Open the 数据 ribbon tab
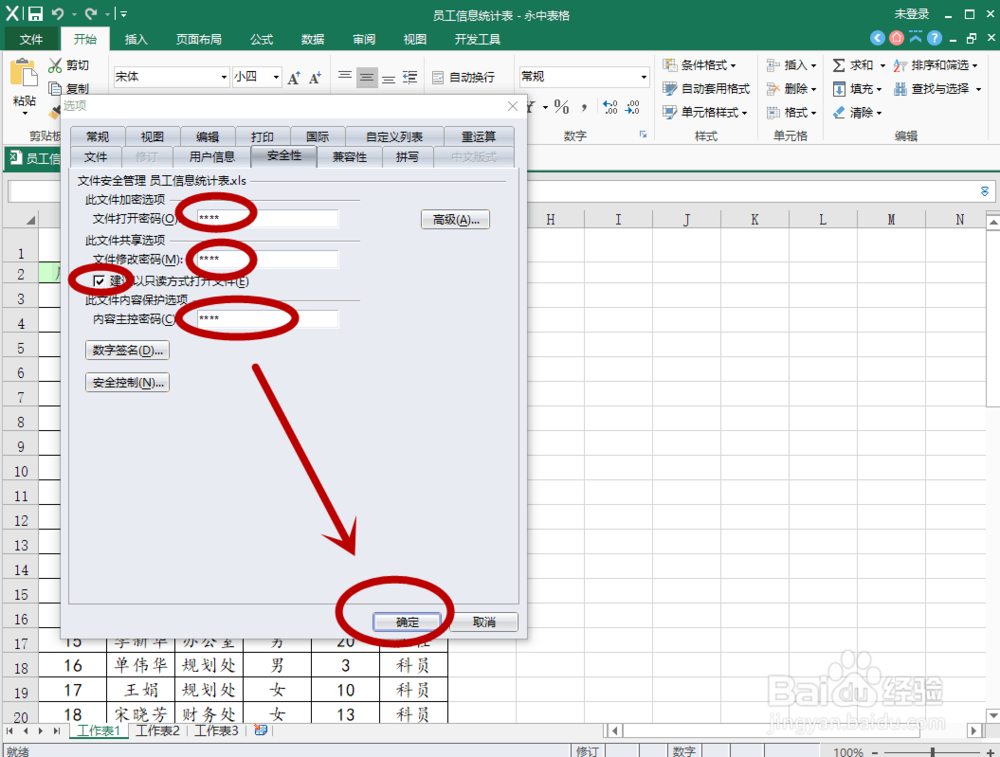1000x757 pixels. click(x=312, y=39)
